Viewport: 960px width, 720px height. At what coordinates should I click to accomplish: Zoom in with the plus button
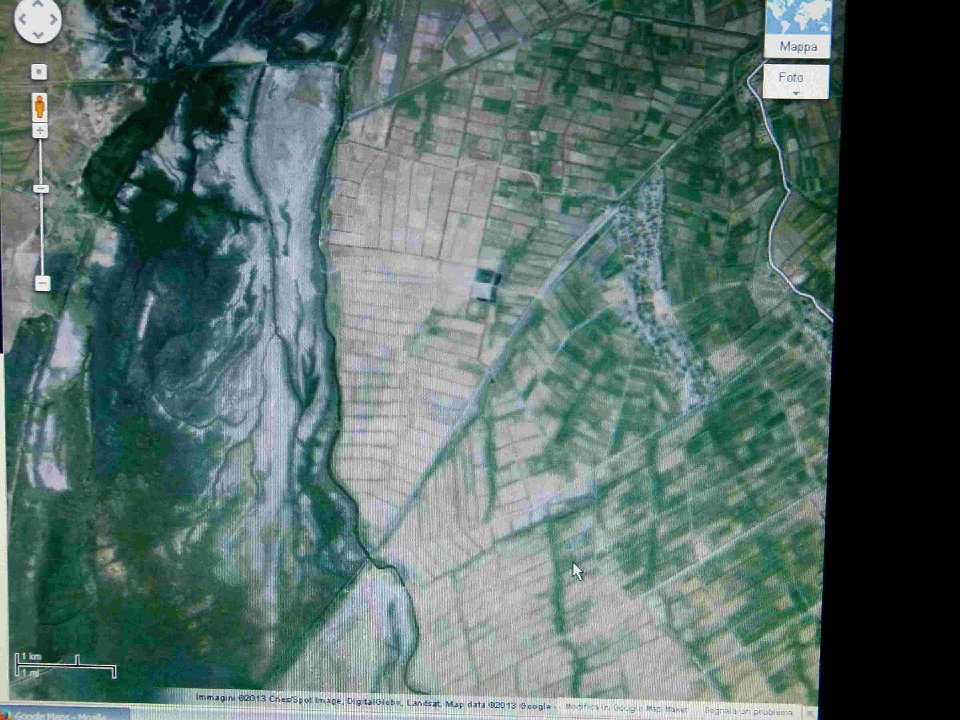[x=40, y=130]
